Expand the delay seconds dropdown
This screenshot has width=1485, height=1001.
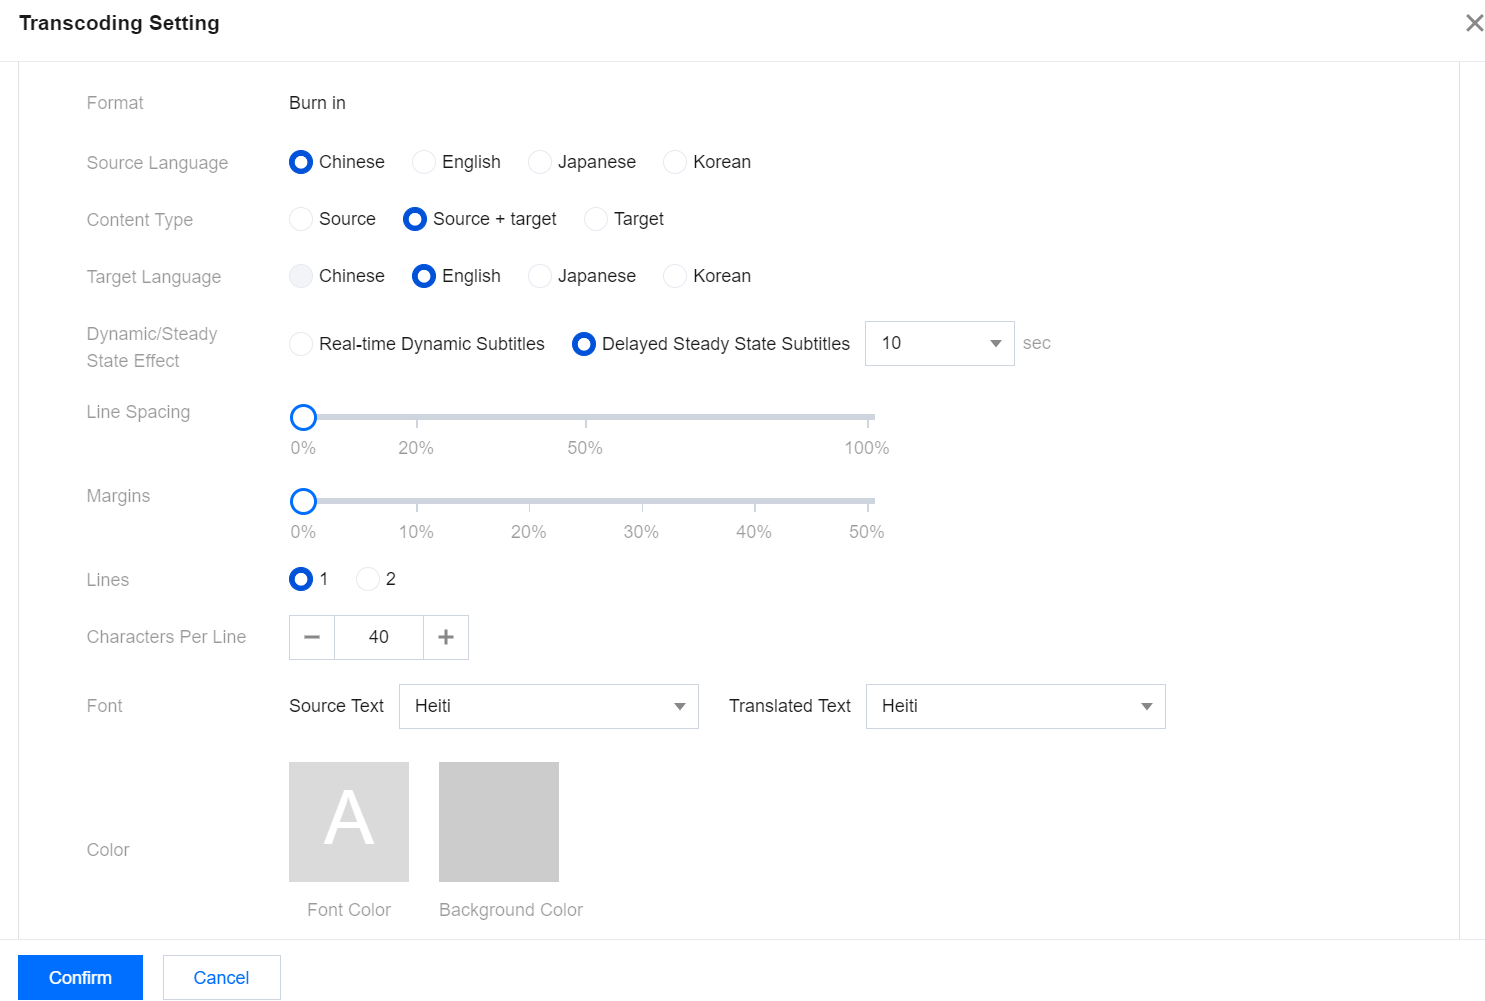pyautogui.click(x=939, y=343)
